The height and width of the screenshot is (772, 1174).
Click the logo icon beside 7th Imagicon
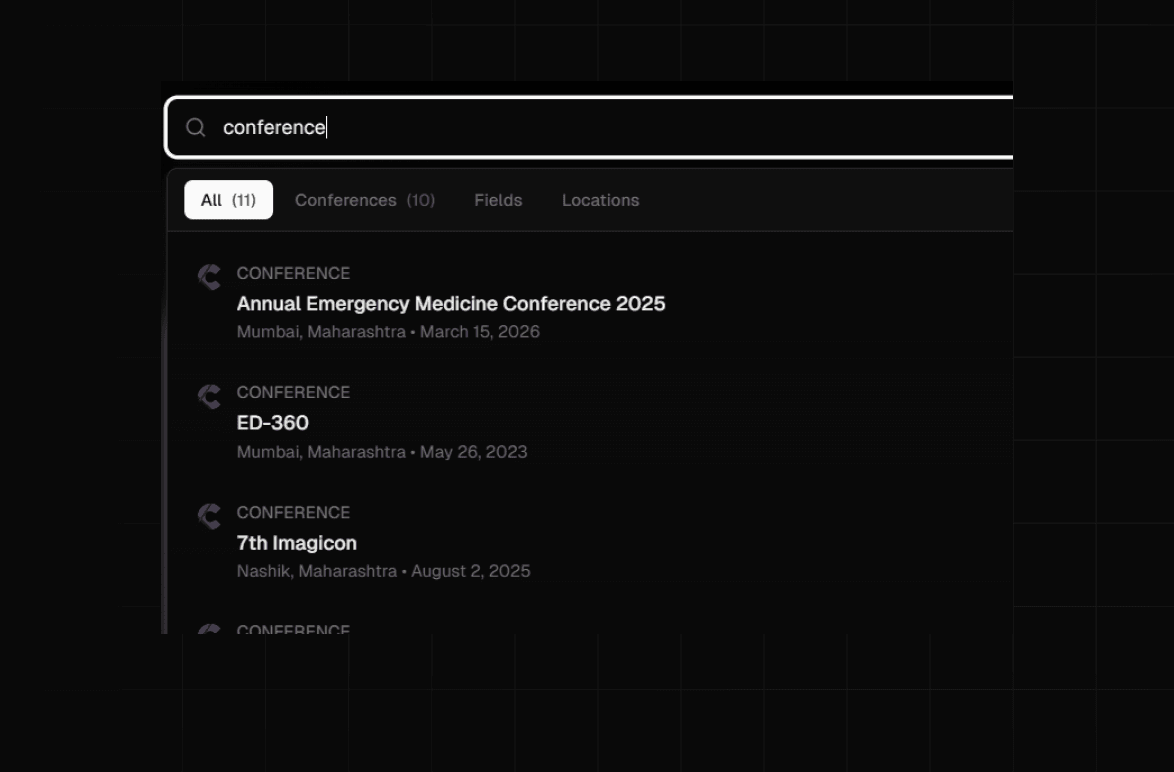click(209, 517)
